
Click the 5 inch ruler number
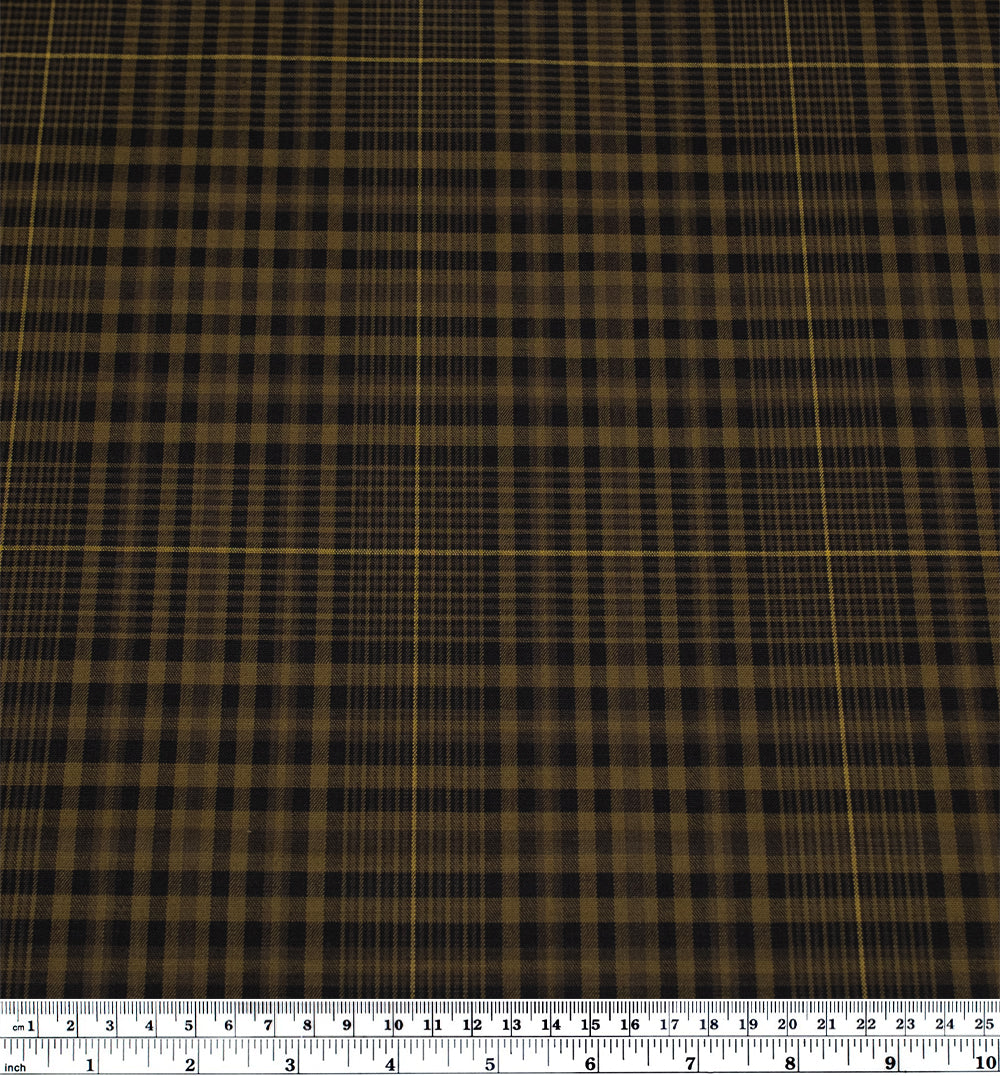490,1064
